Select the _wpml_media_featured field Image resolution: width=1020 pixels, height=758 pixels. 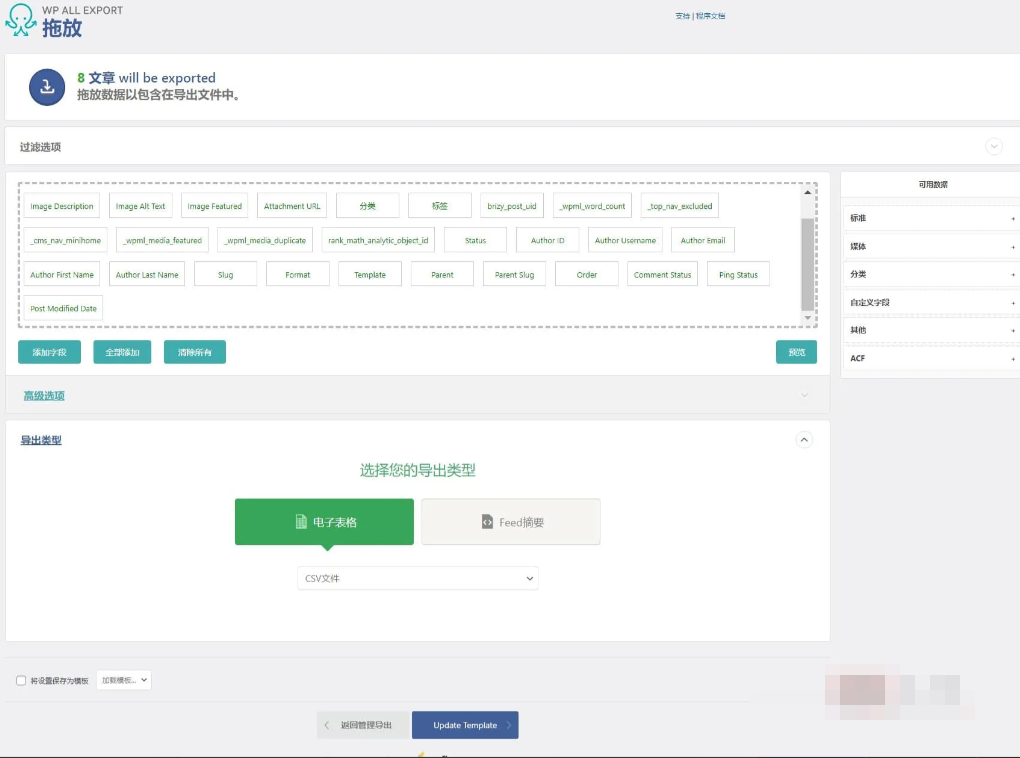163,240
